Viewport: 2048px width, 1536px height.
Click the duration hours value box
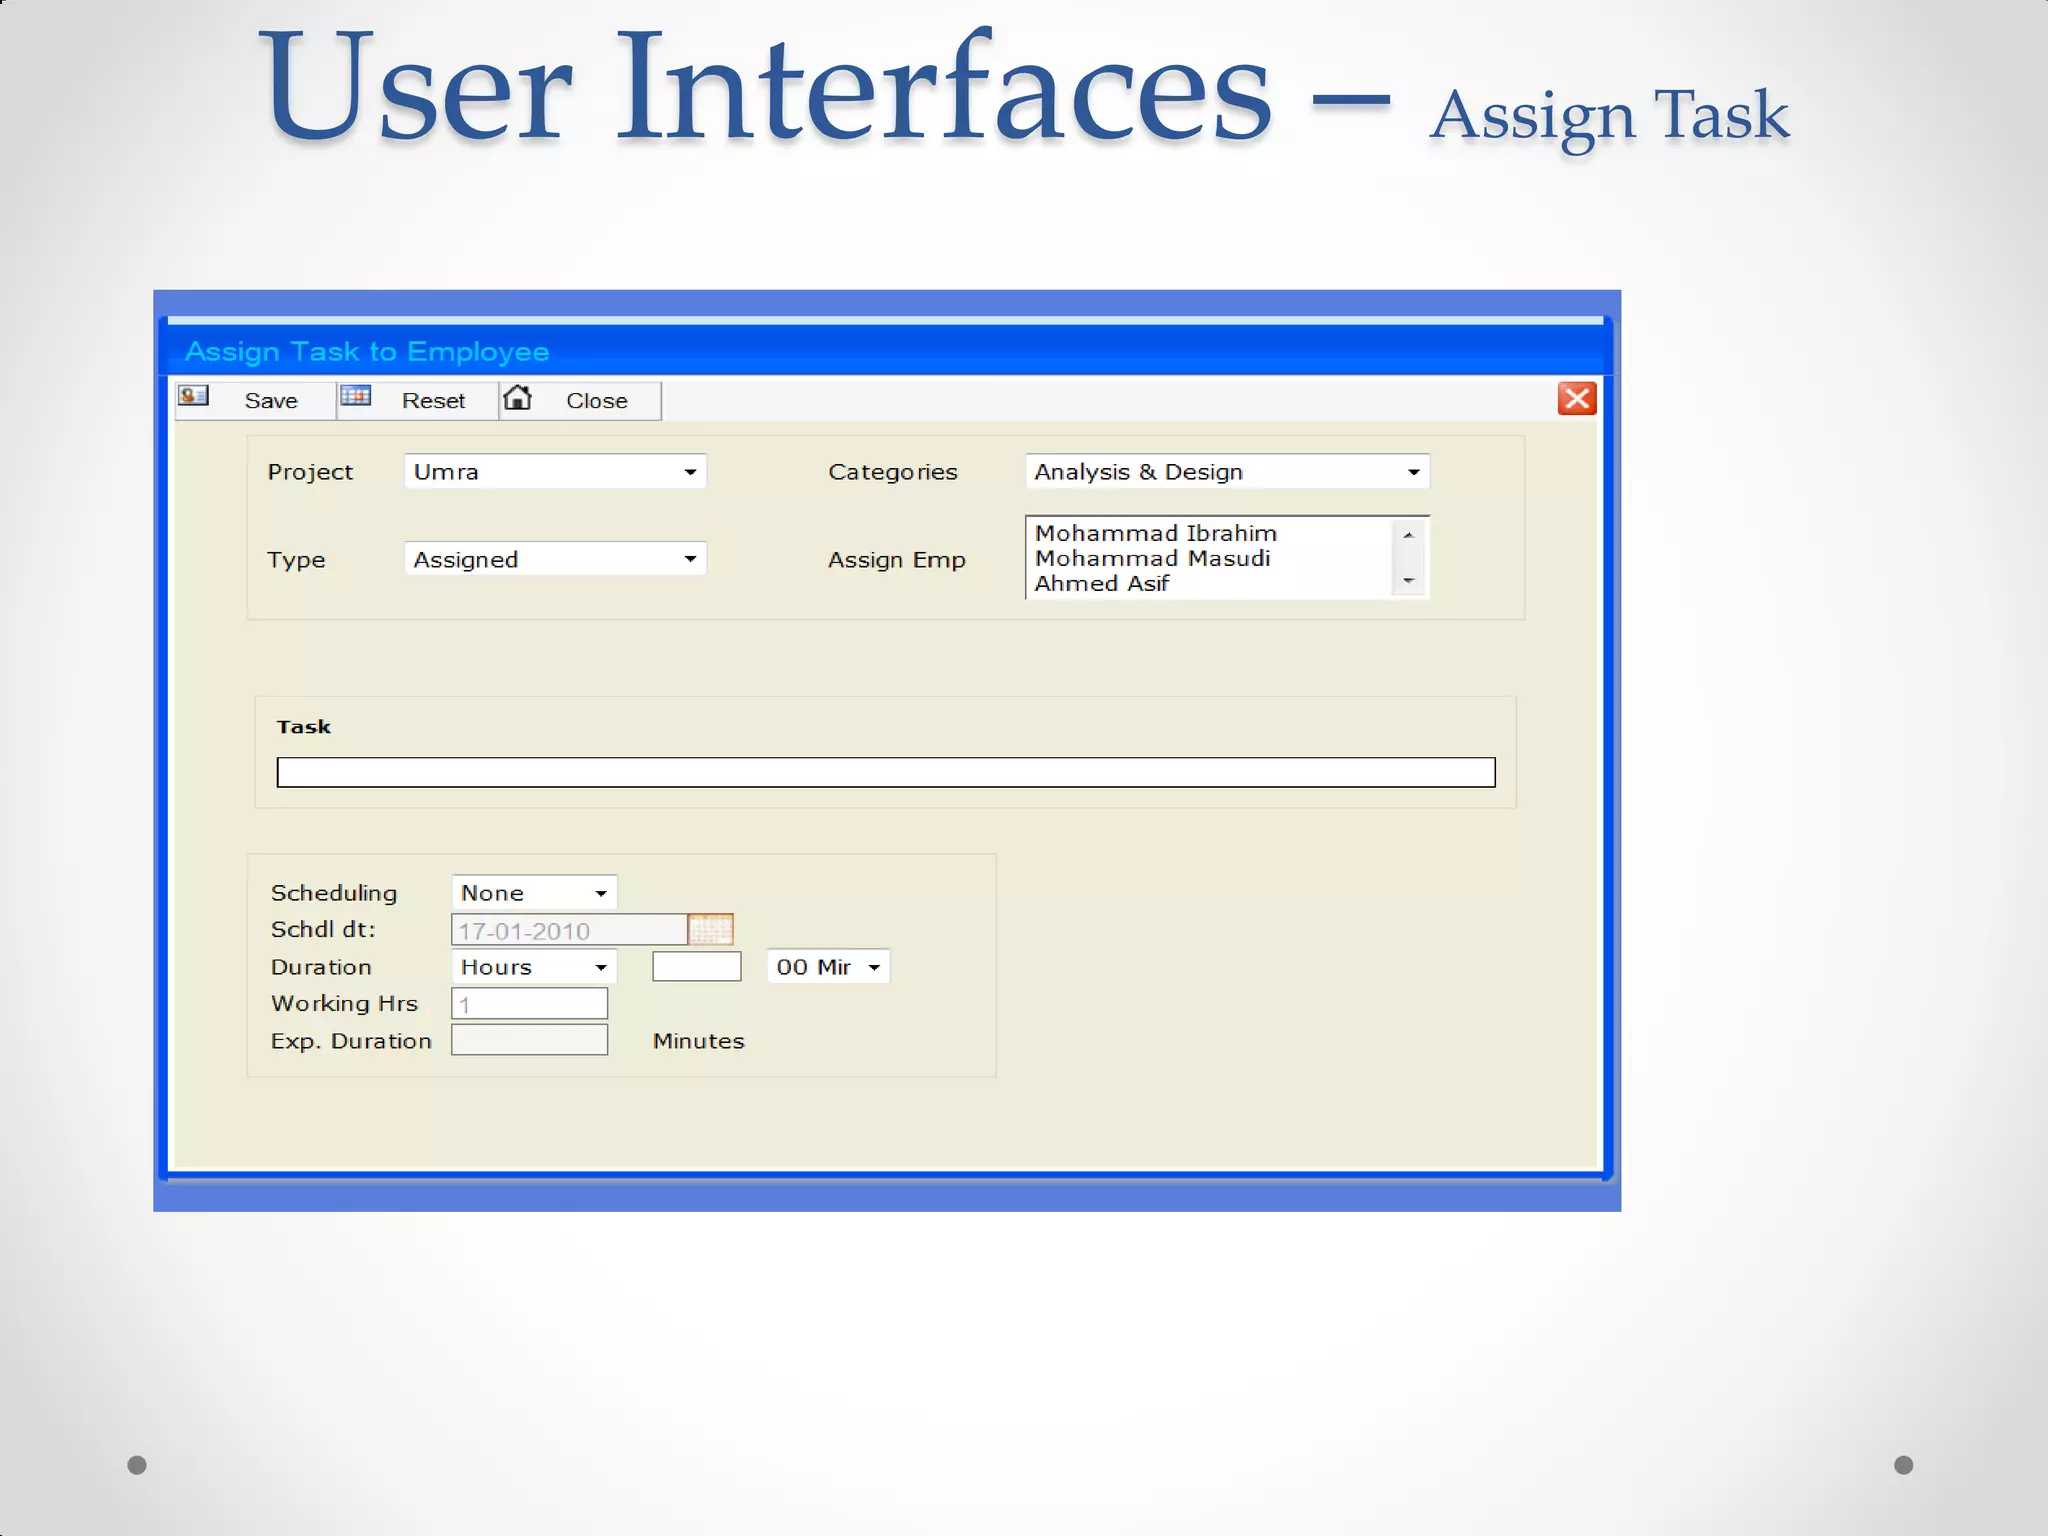point(697,967)
